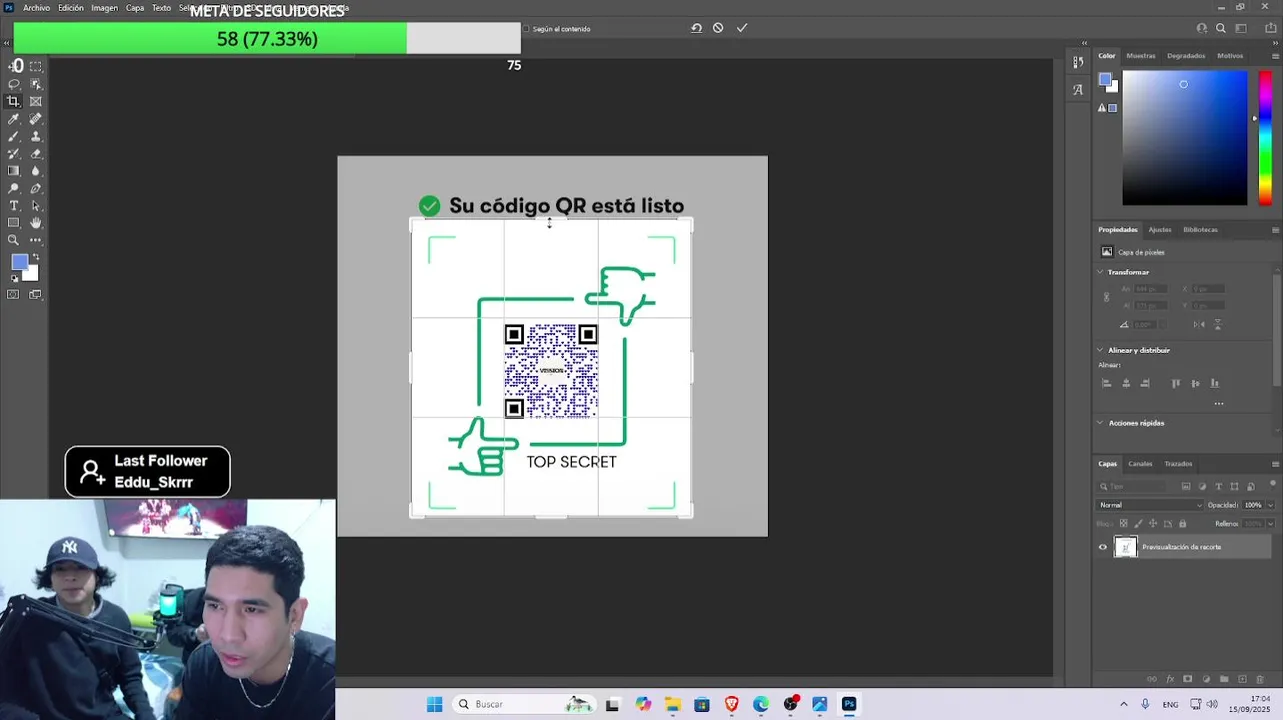This screenshot has width=1283, height=720.
Task: Change the screen mode
Action: pos(36,294)
